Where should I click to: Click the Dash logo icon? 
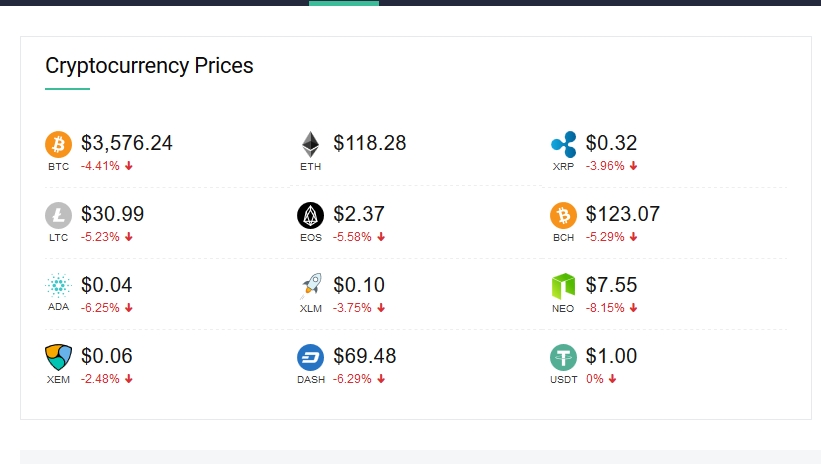pos(311,357)
